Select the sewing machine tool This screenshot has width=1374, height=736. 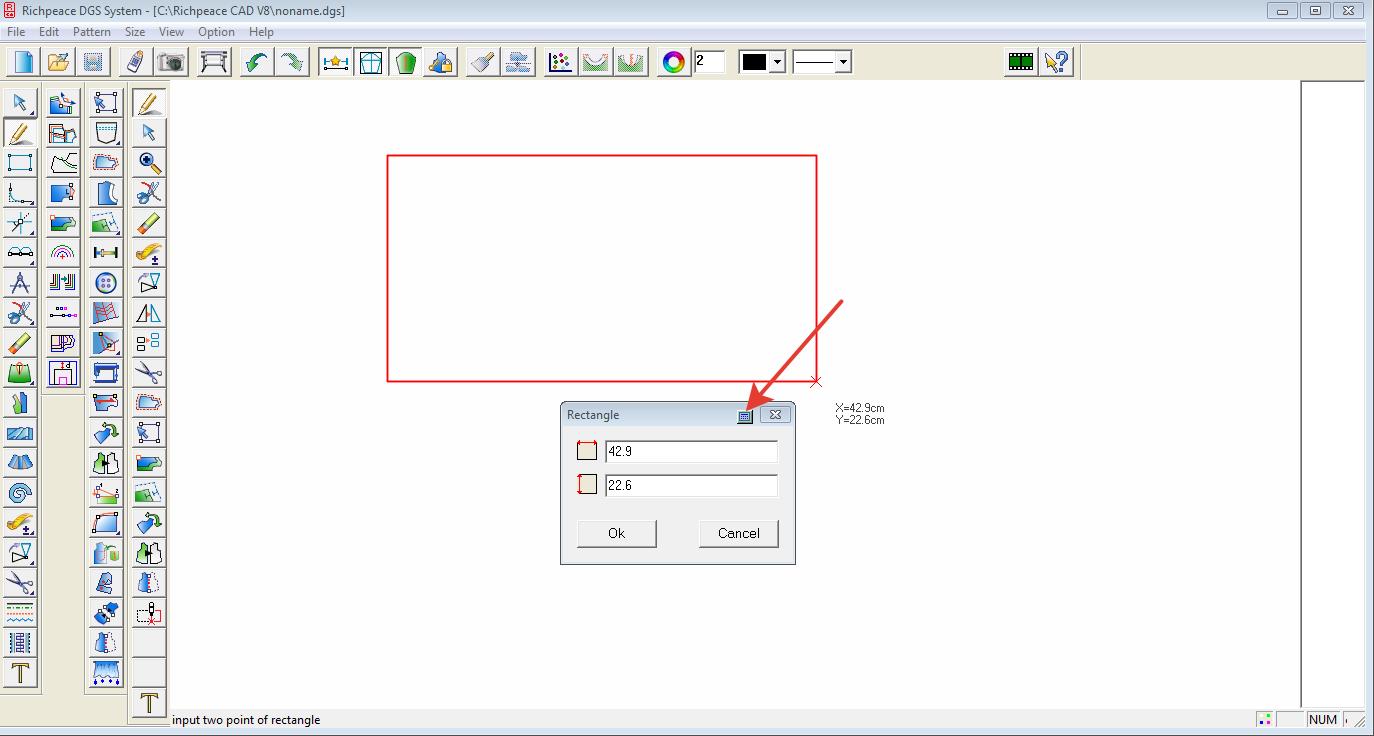[x=106, y=372]
